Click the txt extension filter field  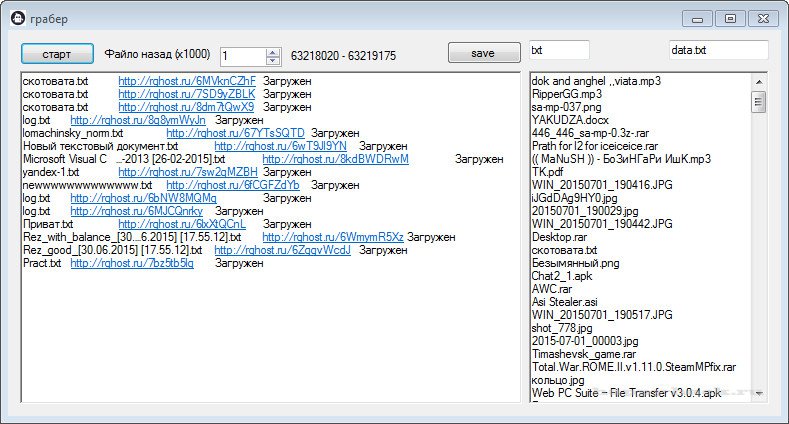tap(559, 50)
